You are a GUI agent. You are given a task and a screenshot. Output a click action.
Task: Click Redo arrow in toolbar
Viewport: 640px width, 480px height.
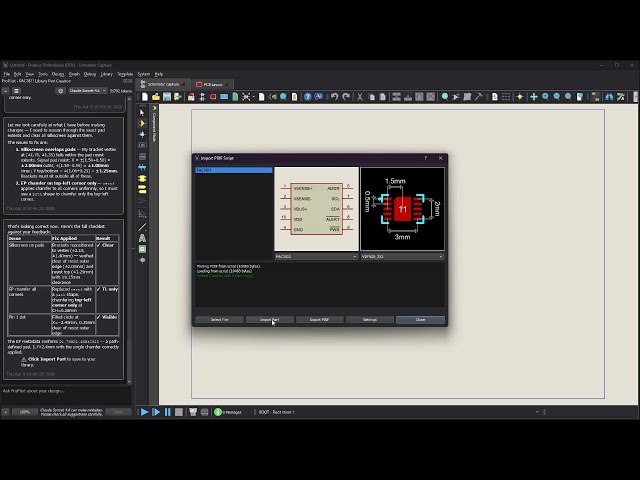point(346,97)
